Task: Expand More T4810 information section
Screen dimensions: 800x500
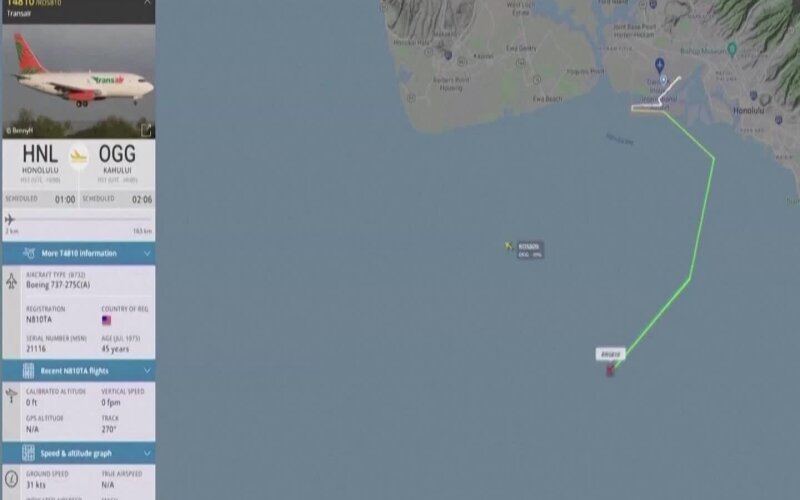Action: 79,253
